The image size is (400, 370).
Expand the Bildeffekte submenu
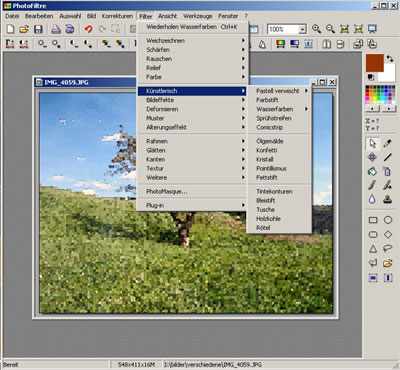(x=193, y=100)
